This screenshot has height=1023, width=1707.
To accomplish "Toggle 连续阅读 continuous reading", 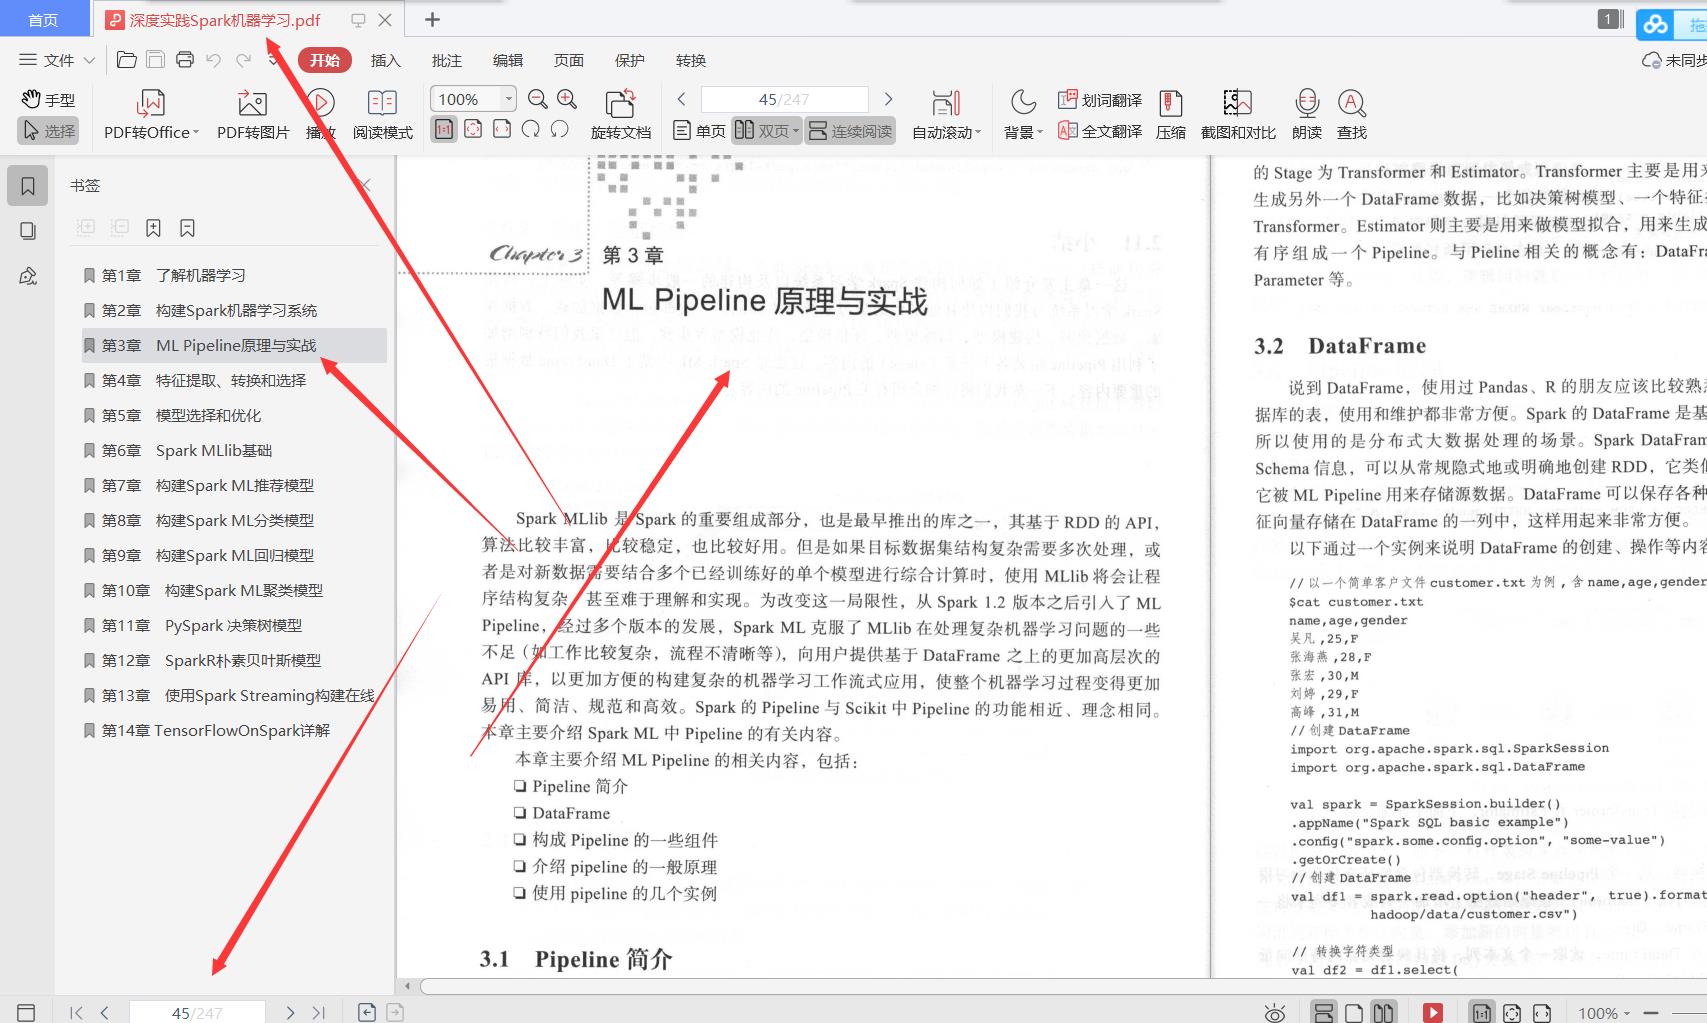I will 850,131.
